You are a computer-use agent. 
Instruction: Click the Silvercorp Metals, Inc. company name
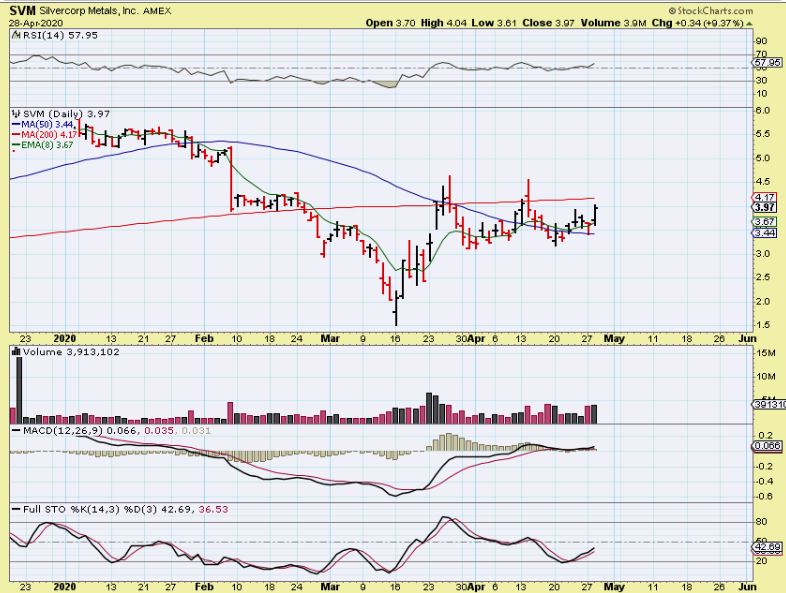[x=89, y=11]
